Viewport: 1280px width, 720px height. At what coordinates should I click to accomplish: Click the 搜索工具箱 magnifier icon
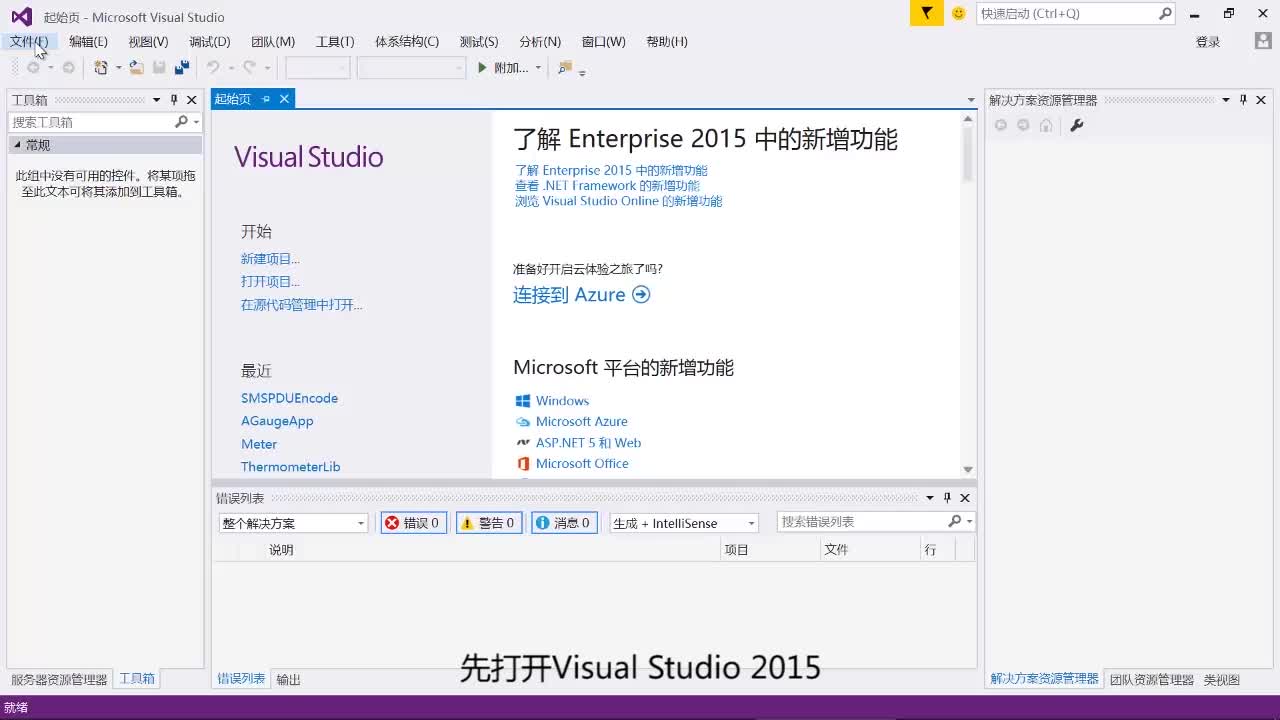[181, 122]
